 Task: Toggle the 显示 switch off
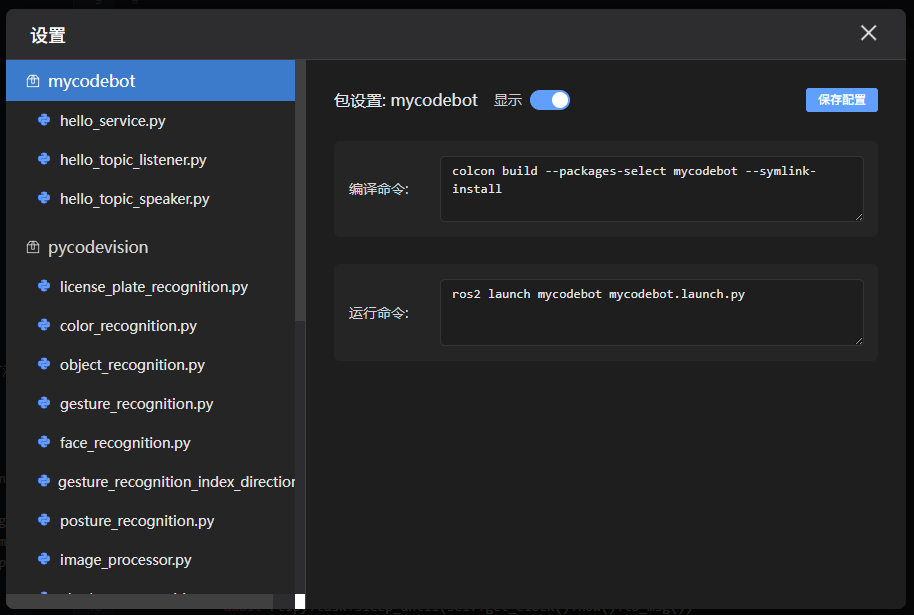coord(550,100)
